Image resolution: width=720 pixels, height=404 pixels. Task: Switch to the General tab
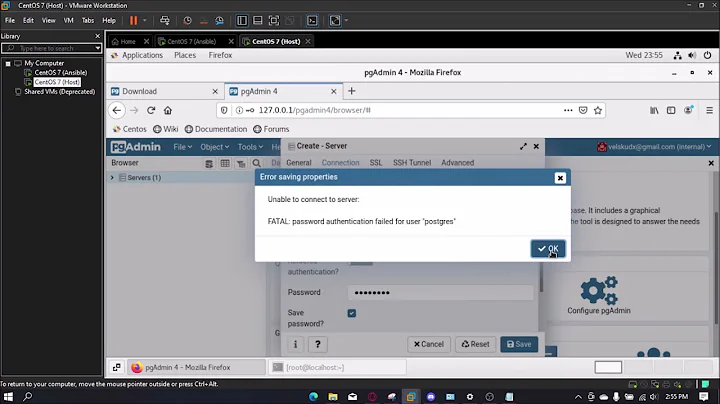click(x=298, y=163)
